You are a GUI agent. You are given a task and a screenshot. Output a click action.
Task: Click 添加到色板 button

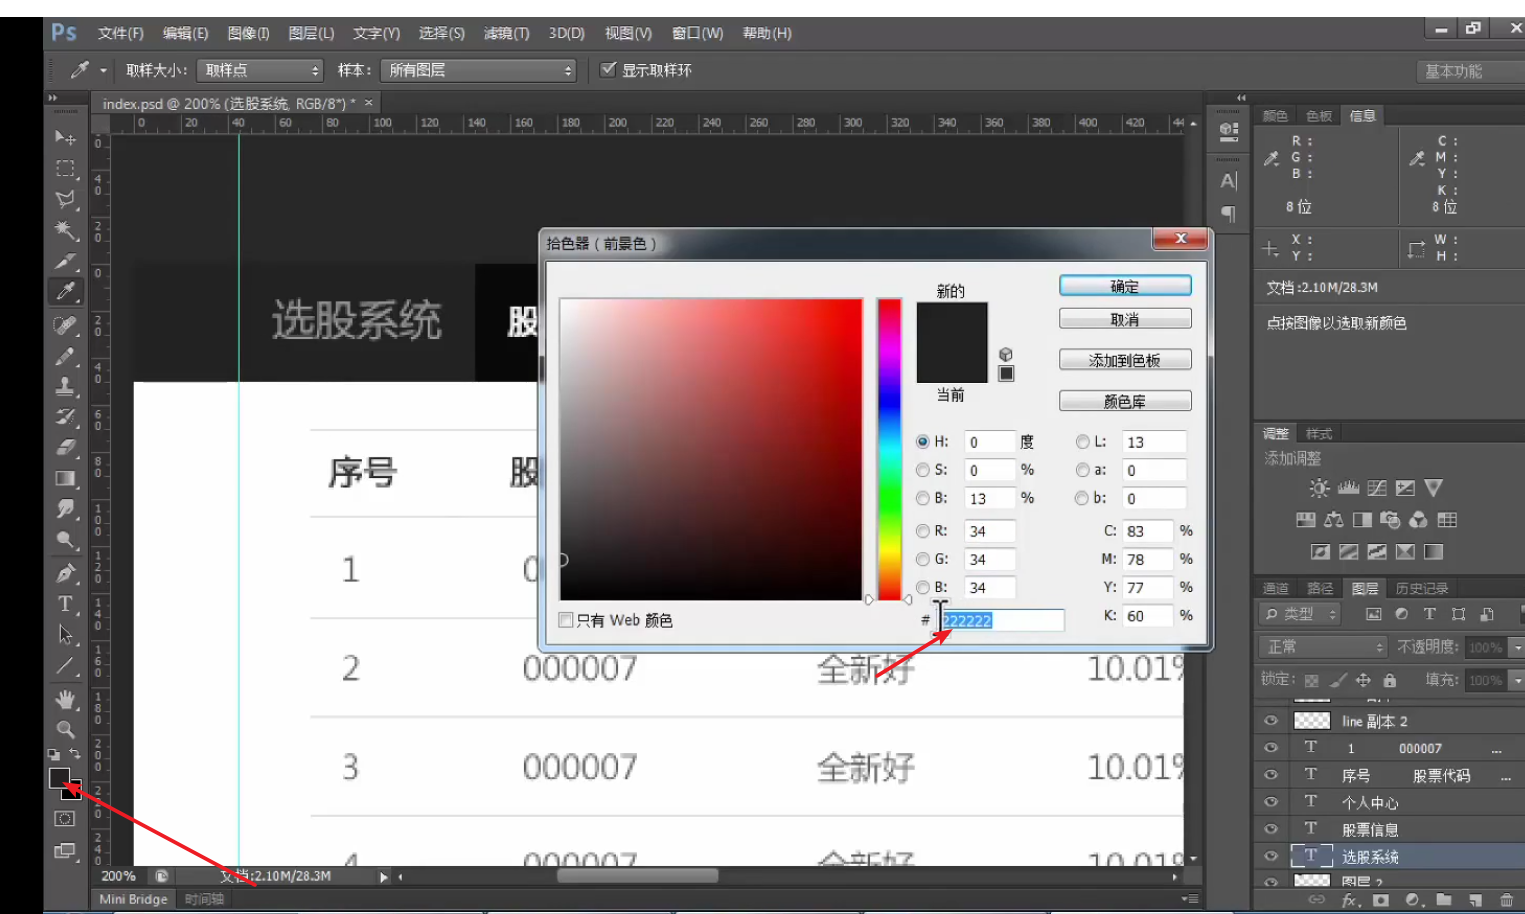point(1125,360)
